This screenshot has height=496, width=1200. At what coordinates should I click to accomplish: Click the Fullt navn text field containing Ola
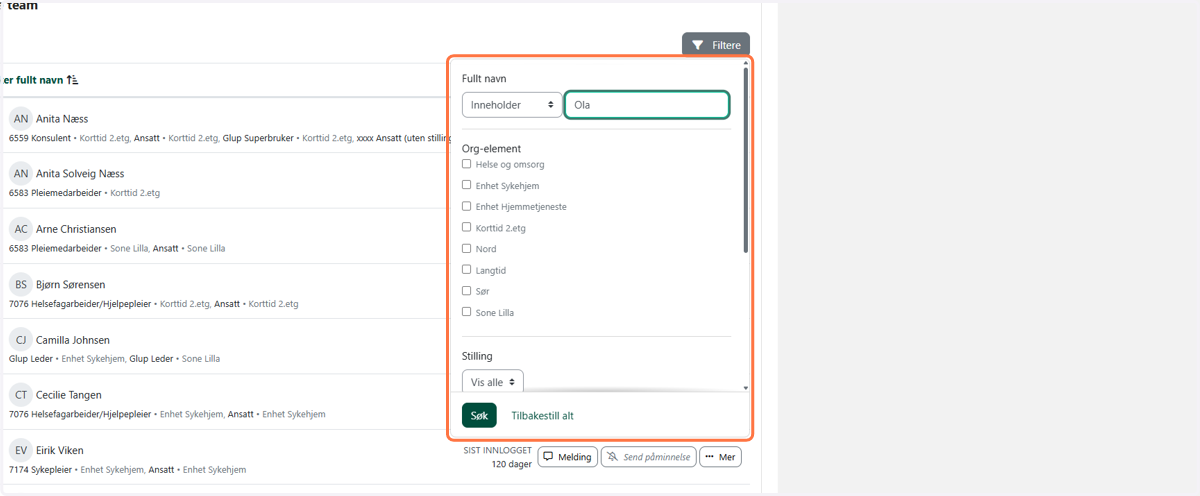[647, 104]
